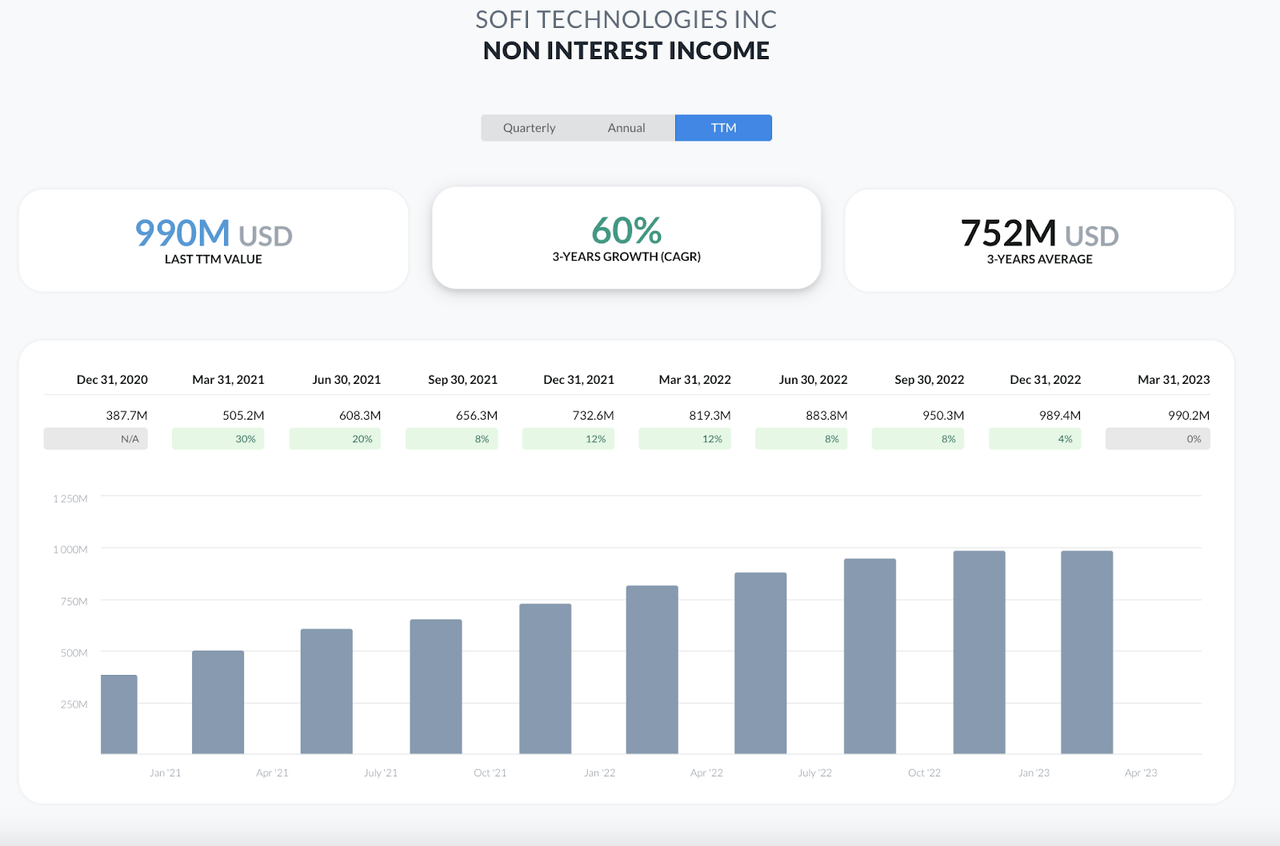Viewport: 1280px width, 846px height.
Task: Click the Apr '23 x-axis label
Action: tap(1141, 773)
